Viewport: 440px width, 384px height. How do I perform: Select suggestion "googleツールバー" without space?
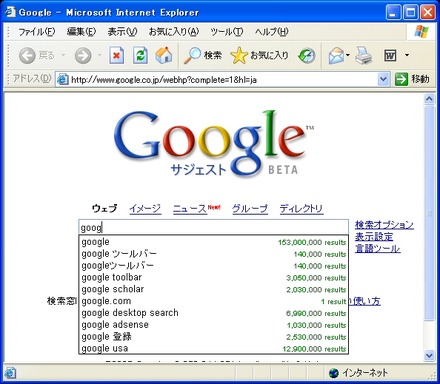[x=214, y=266]
